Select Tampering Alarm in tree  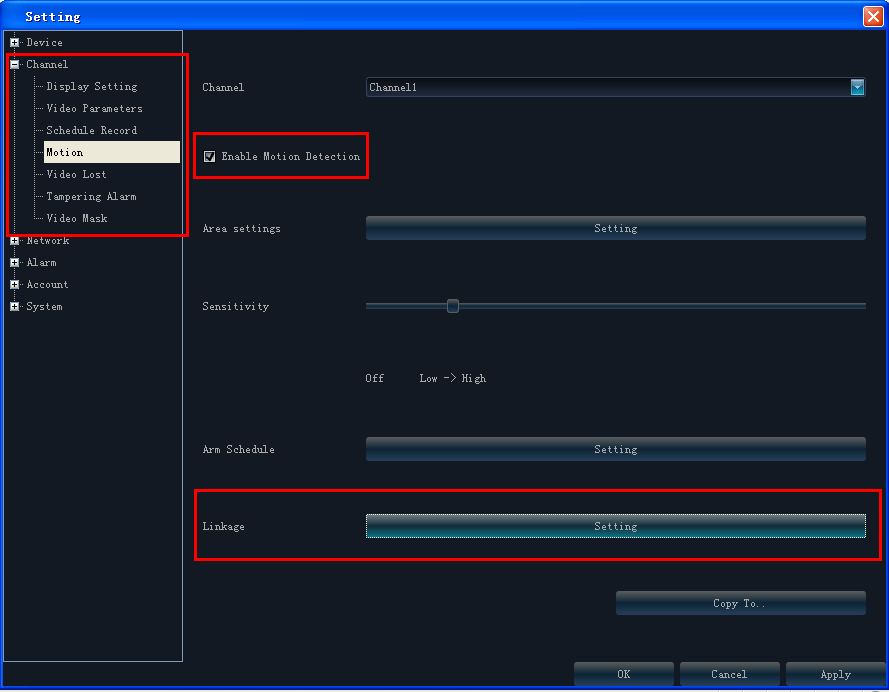click(91, 197)
